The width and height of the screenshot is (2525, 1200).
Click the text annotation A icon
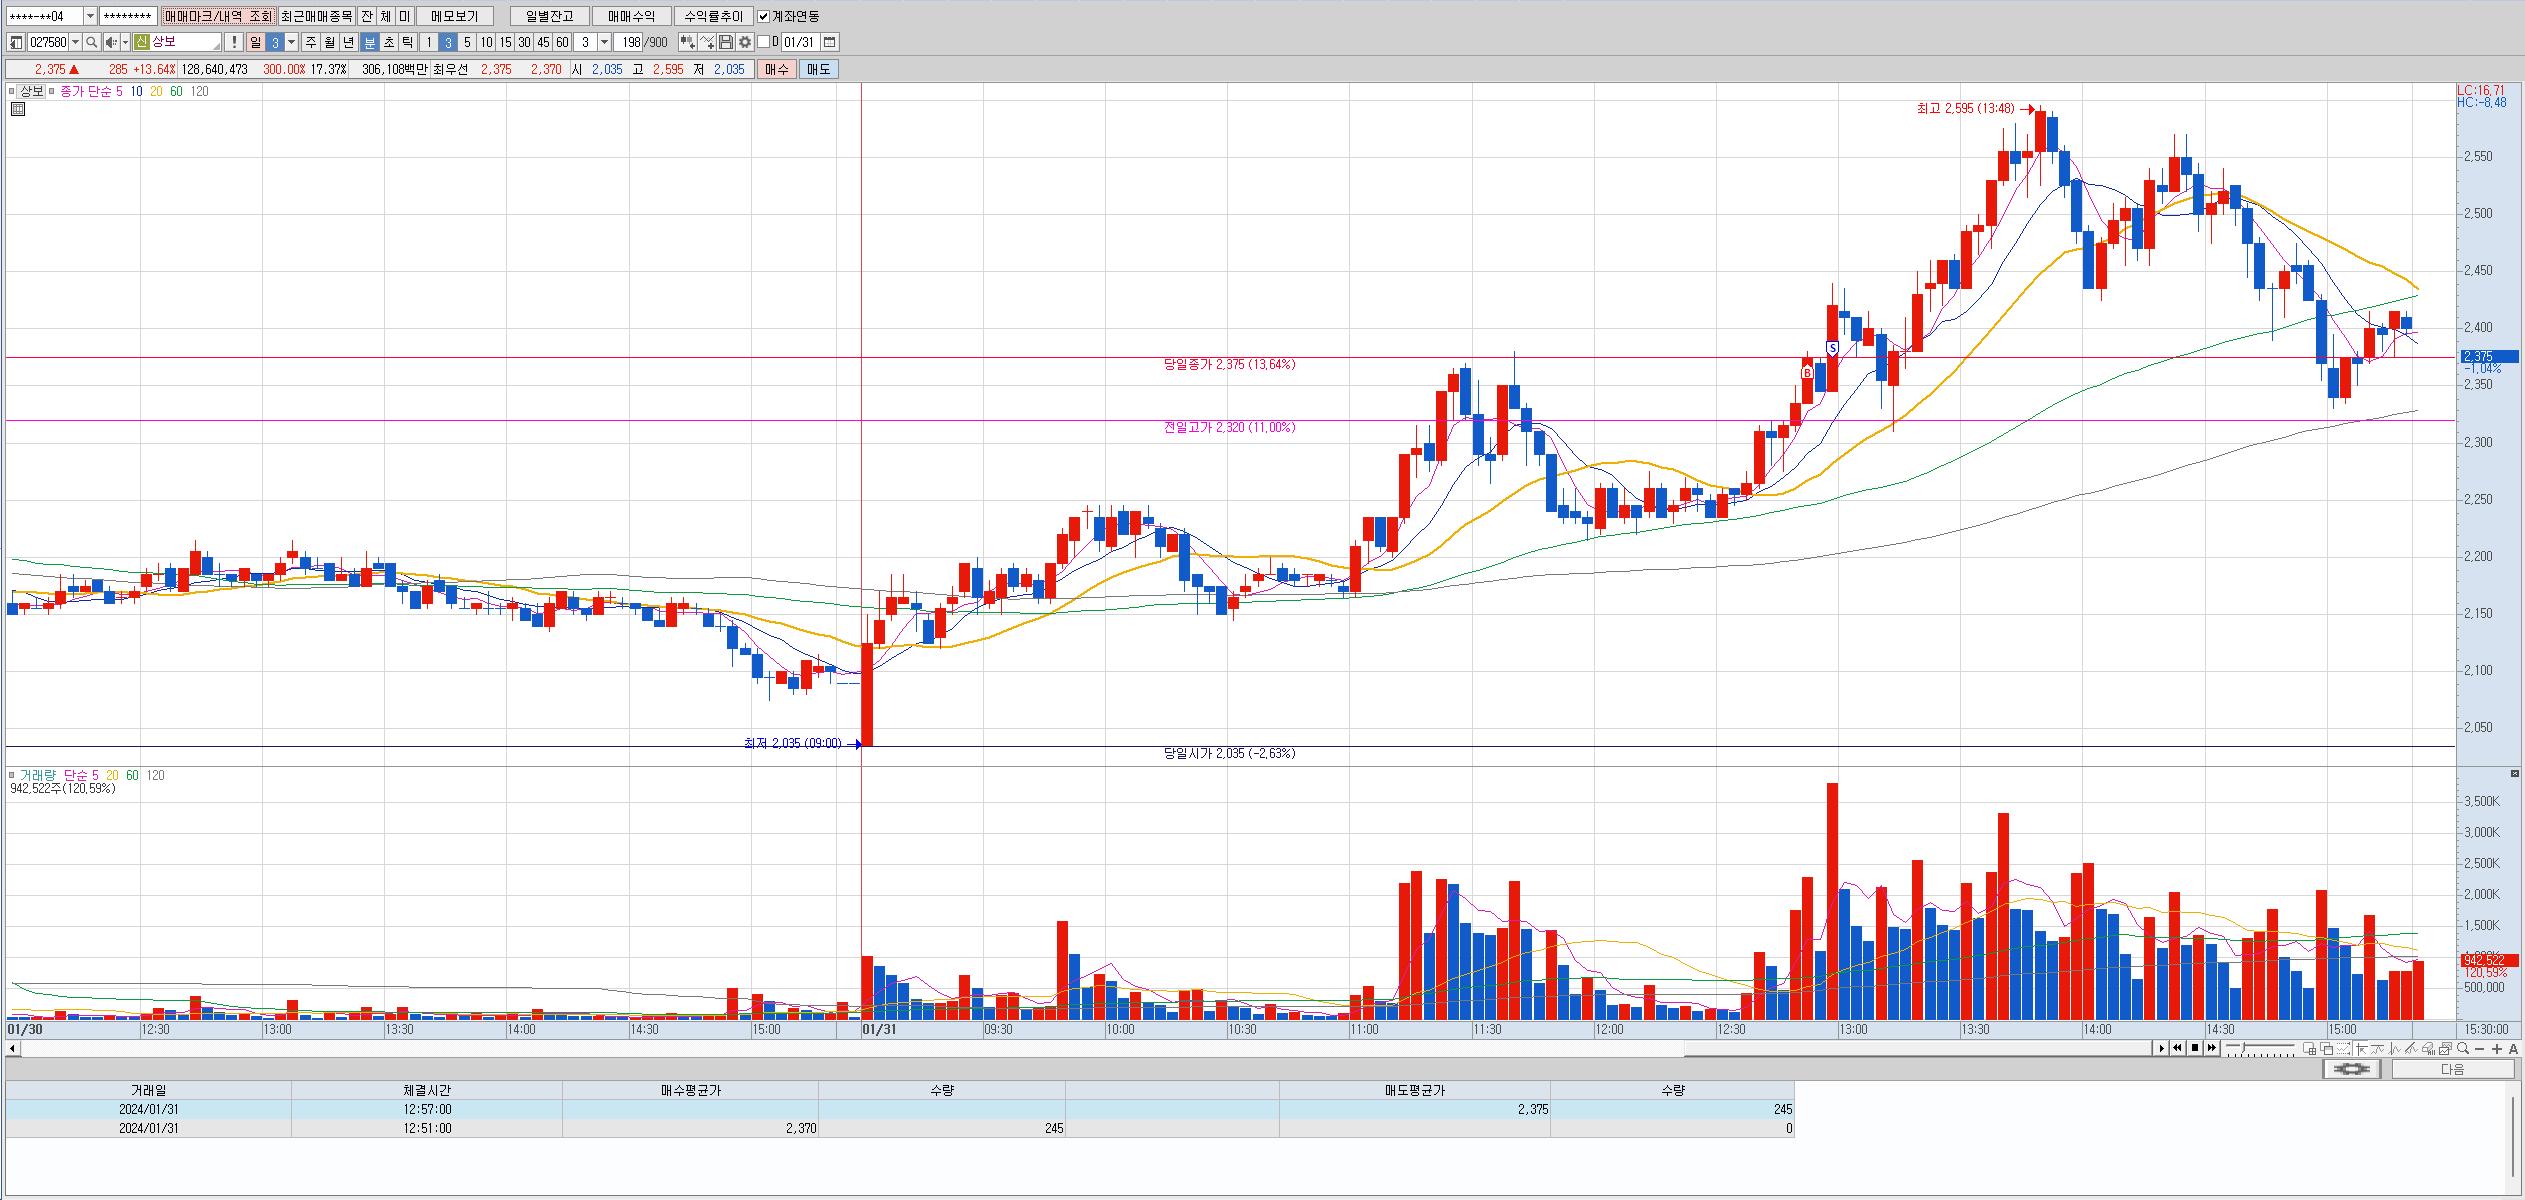(x=2514, y=1049)
